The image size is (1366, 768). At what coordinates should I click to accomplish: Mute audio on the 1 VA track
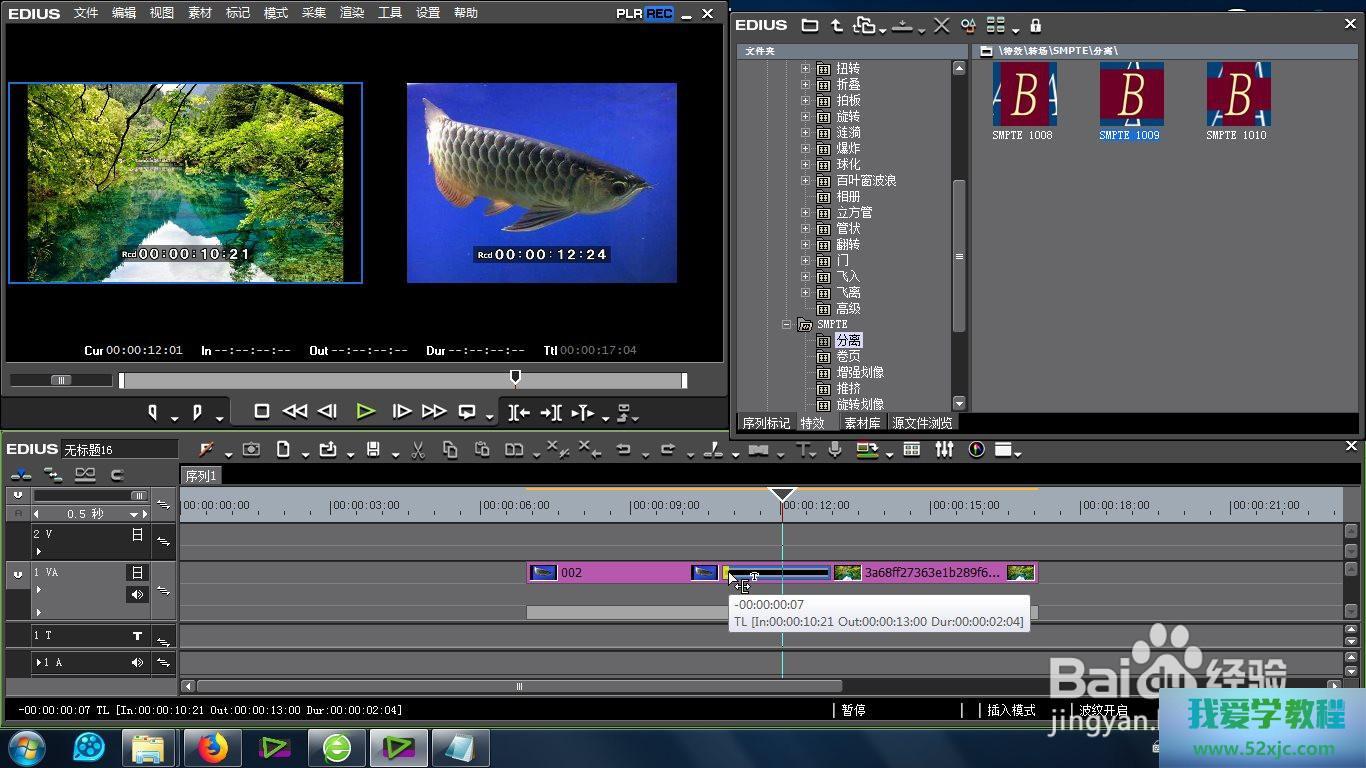click(137, 594)
